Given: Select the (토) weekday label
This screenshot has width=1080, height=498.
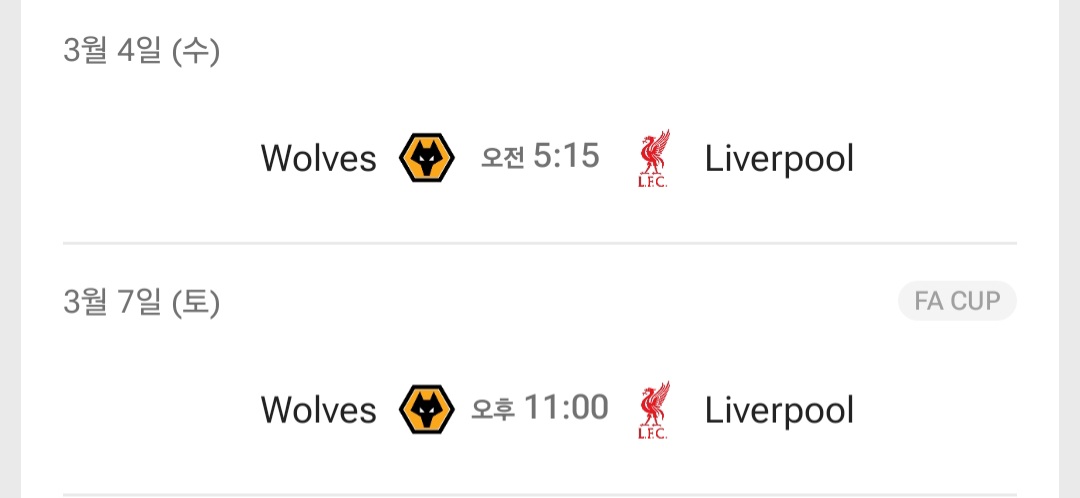Looking at the screenshot, I should pyautogui.click(x=196, y=303).
